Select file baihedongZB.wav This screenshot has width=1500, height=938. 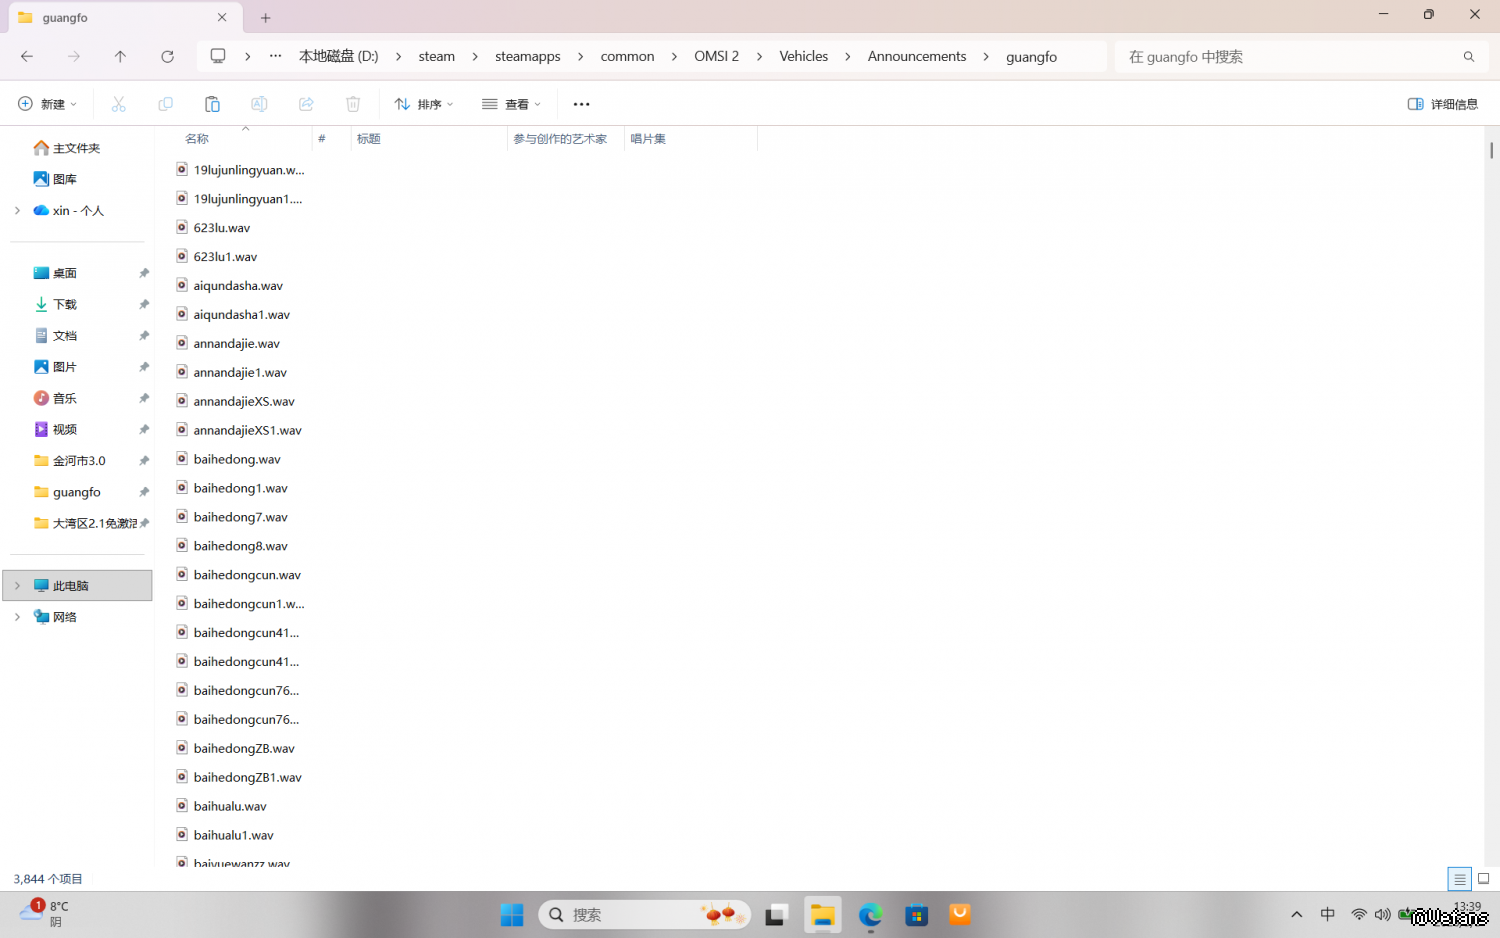[x=244, y=749]
